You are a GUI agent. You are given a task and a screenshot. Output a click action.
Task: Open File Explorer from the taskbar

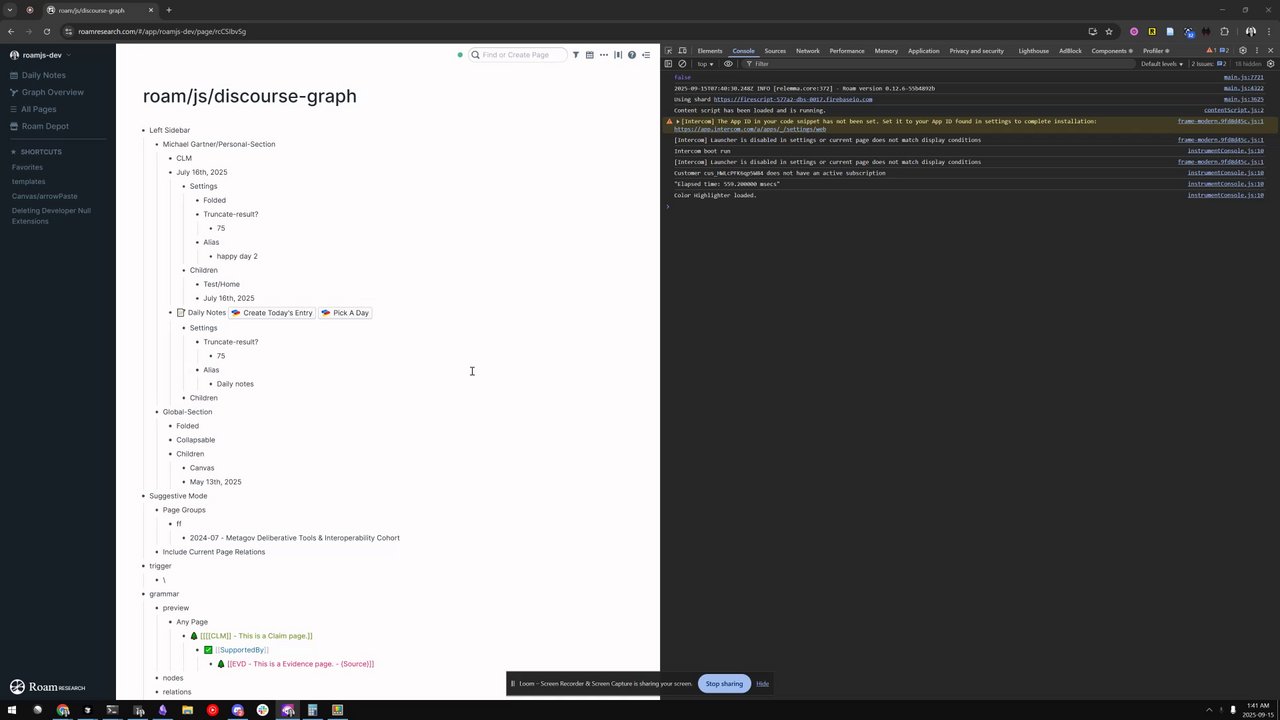[x=187, y=710]
